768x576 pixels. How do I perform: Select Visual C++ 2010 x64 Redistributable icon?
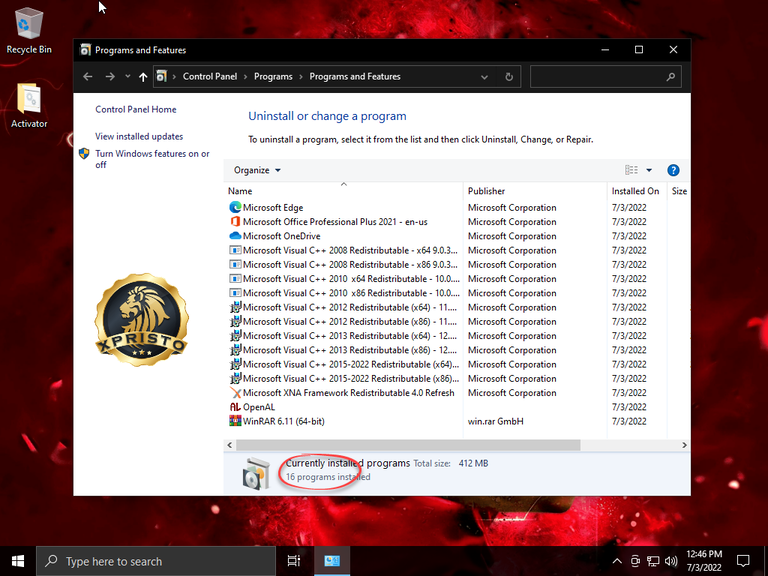coord(235,278)
